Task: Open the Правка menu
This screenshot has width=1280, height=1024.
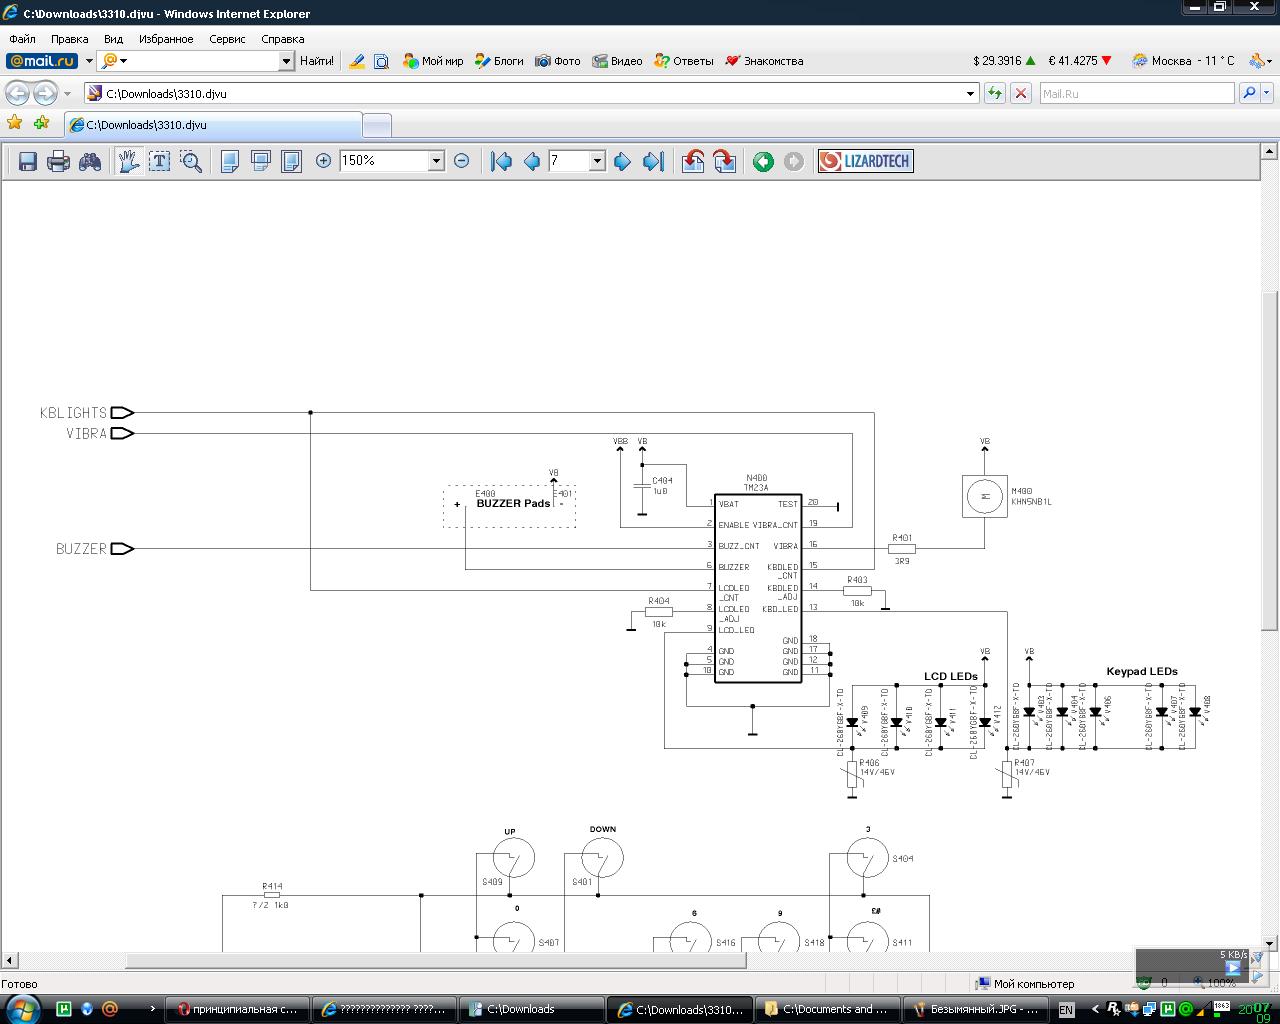Action: [70, 39]
